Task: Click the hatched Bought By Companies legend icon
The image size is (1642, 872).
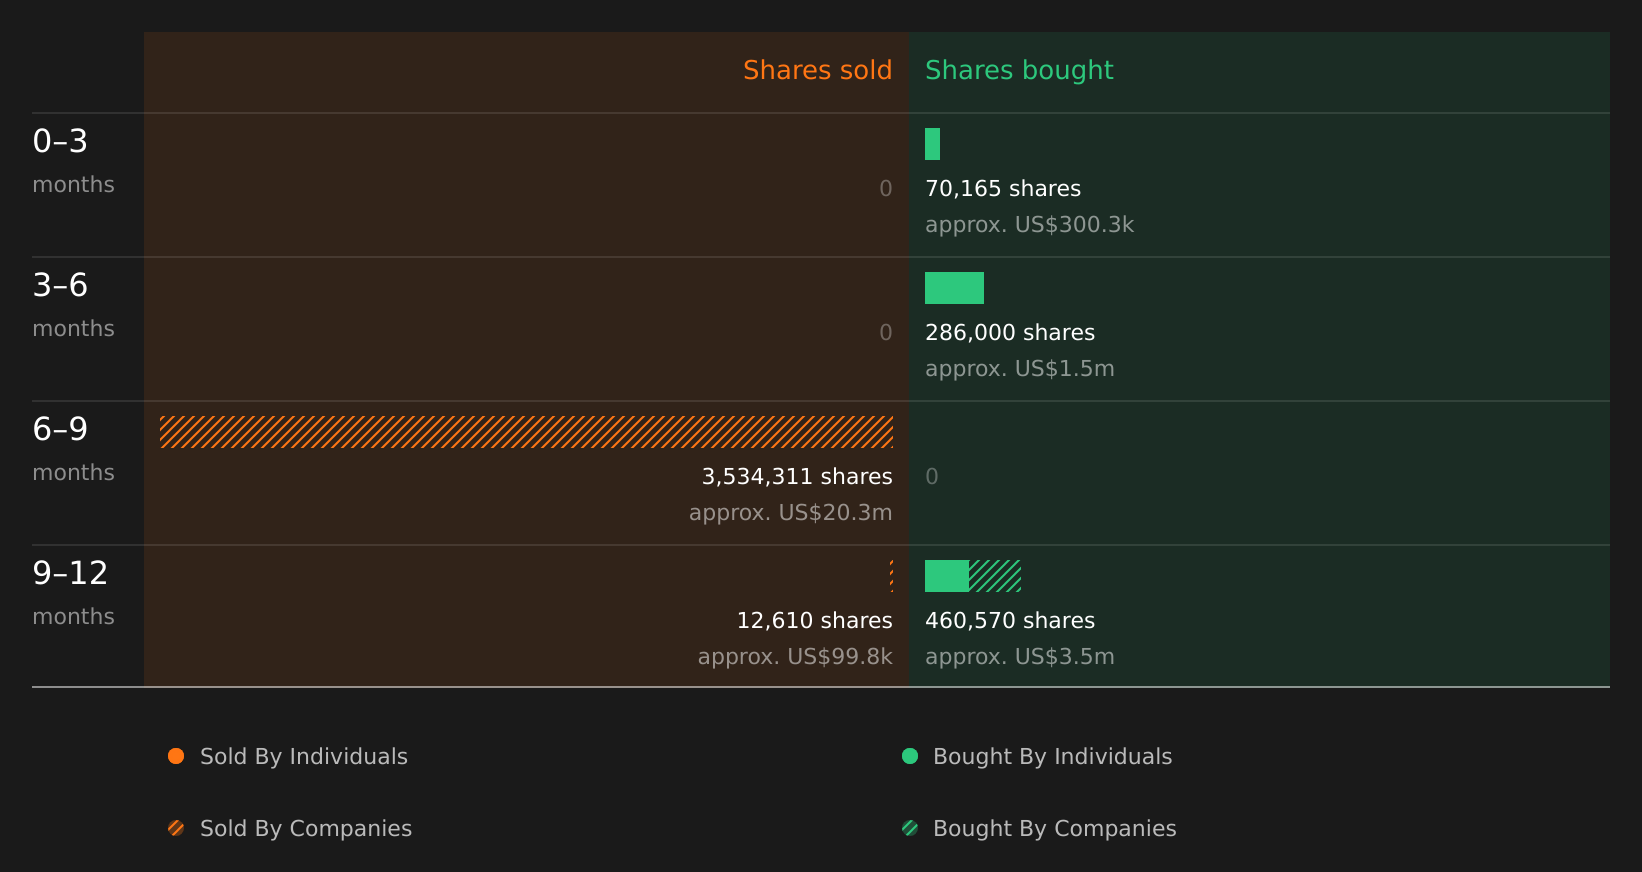Action: click(x=910, y=828)
